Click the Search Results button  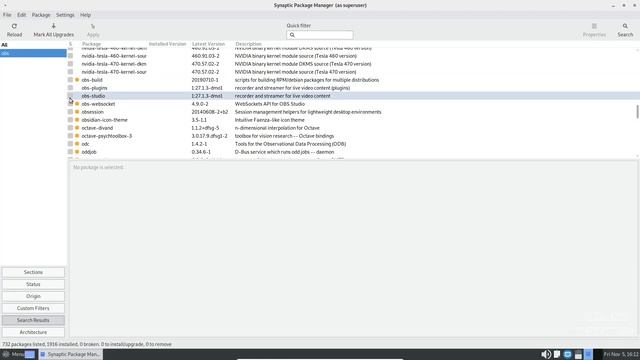click(33, 320)
